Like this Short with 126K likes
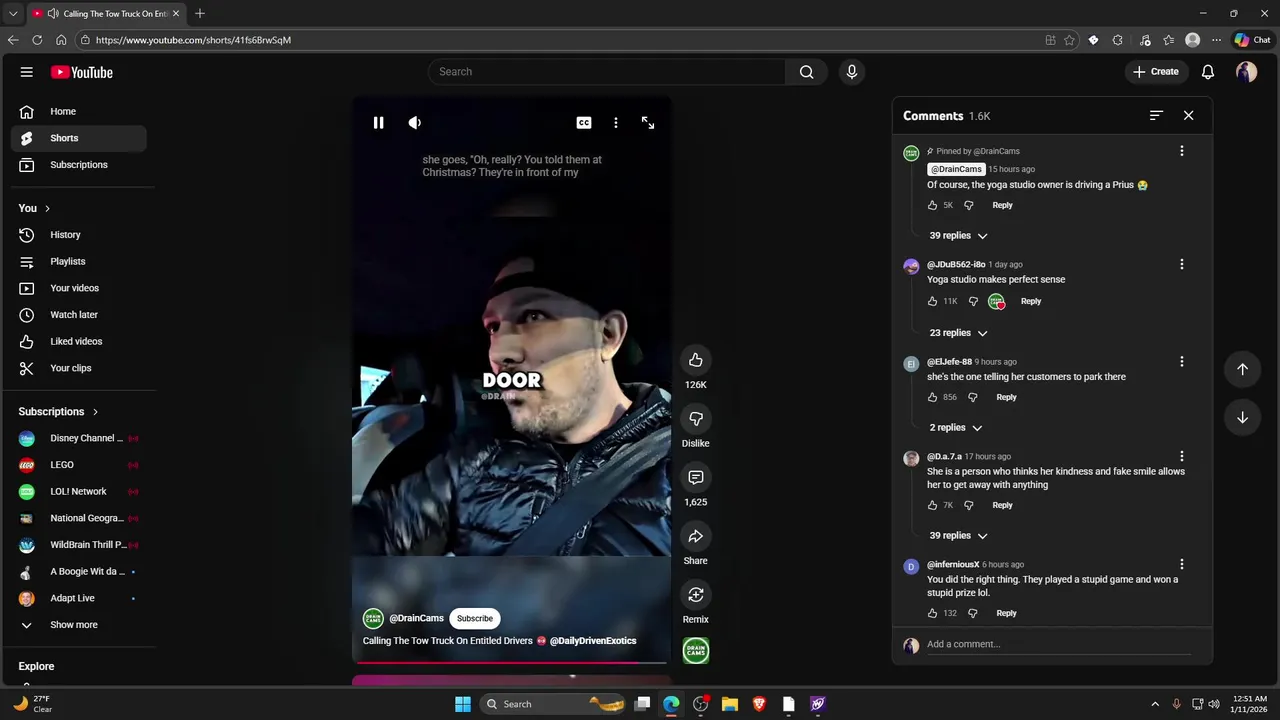The width and height of the screenshot is (1280, 720). pos(696,360)
